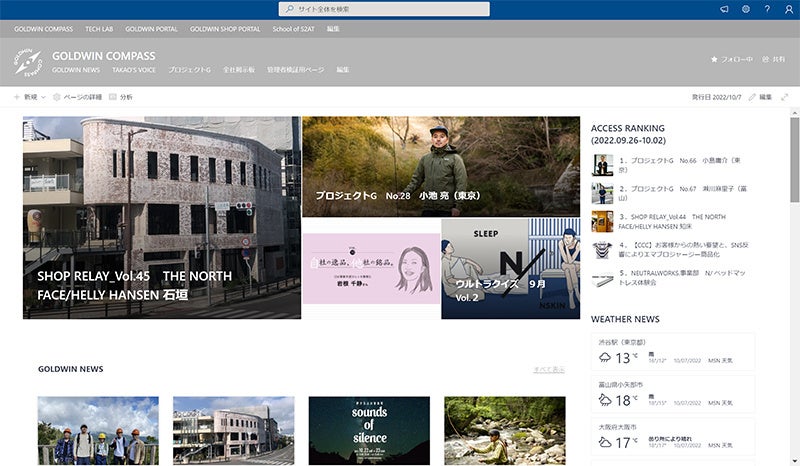Image resolution: width=800 pixels, height=466 pixels.
Task: Open GOLDWIN SHOP PORTAL in hub navigation
Action: tap(225, 29)
